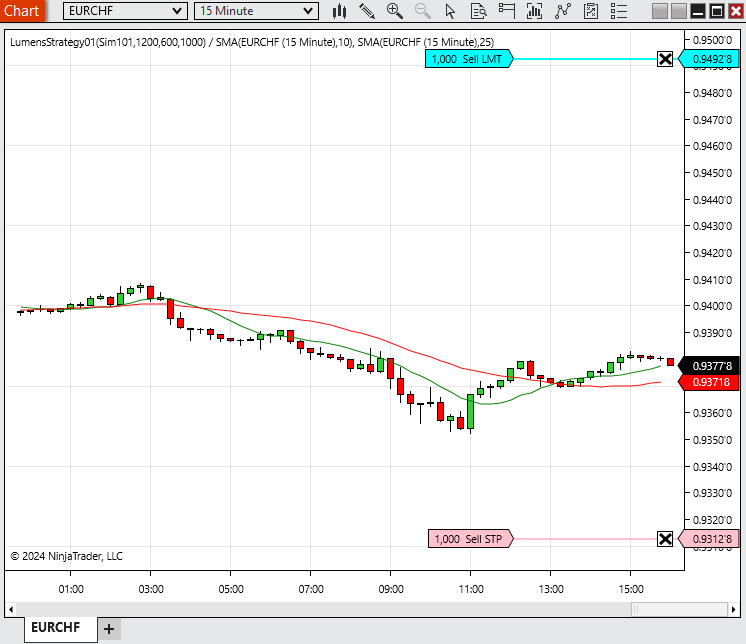Click the cyan 0.9492'8 price marker
Viewport: 746px width, 644px height.
[709, 59]
